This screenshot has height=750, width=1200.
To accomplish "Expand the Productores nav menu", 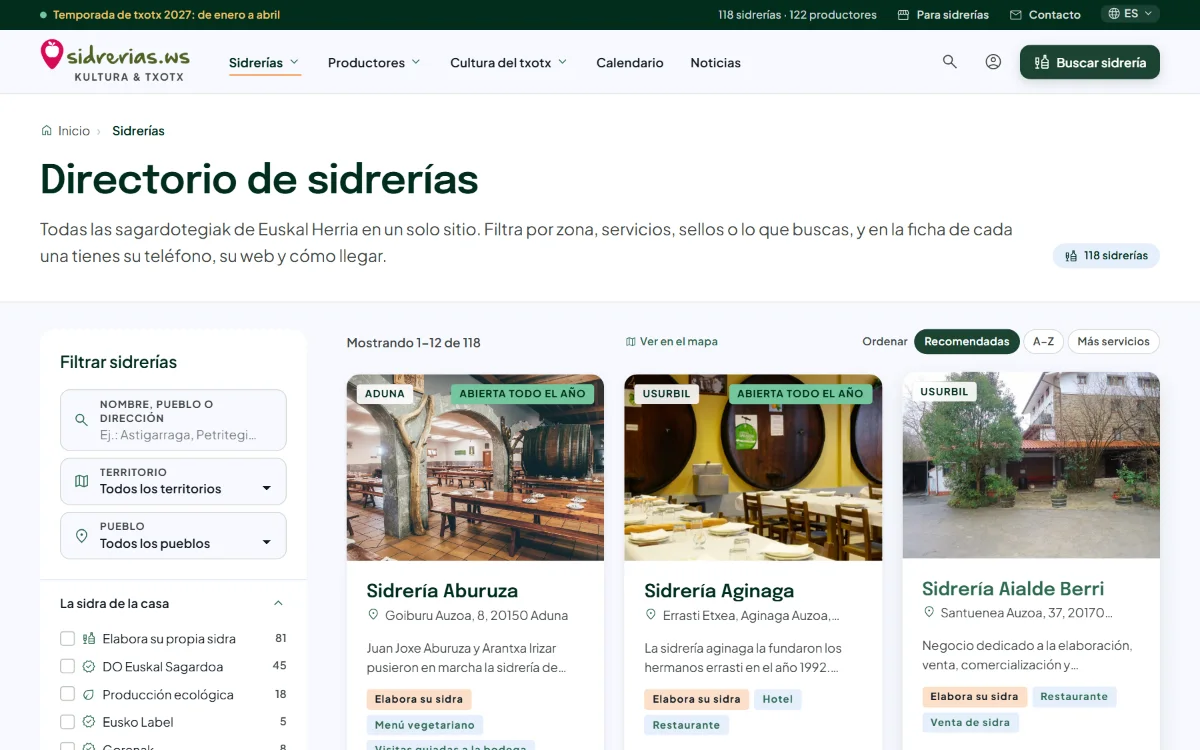I will (x=374, y=62).
